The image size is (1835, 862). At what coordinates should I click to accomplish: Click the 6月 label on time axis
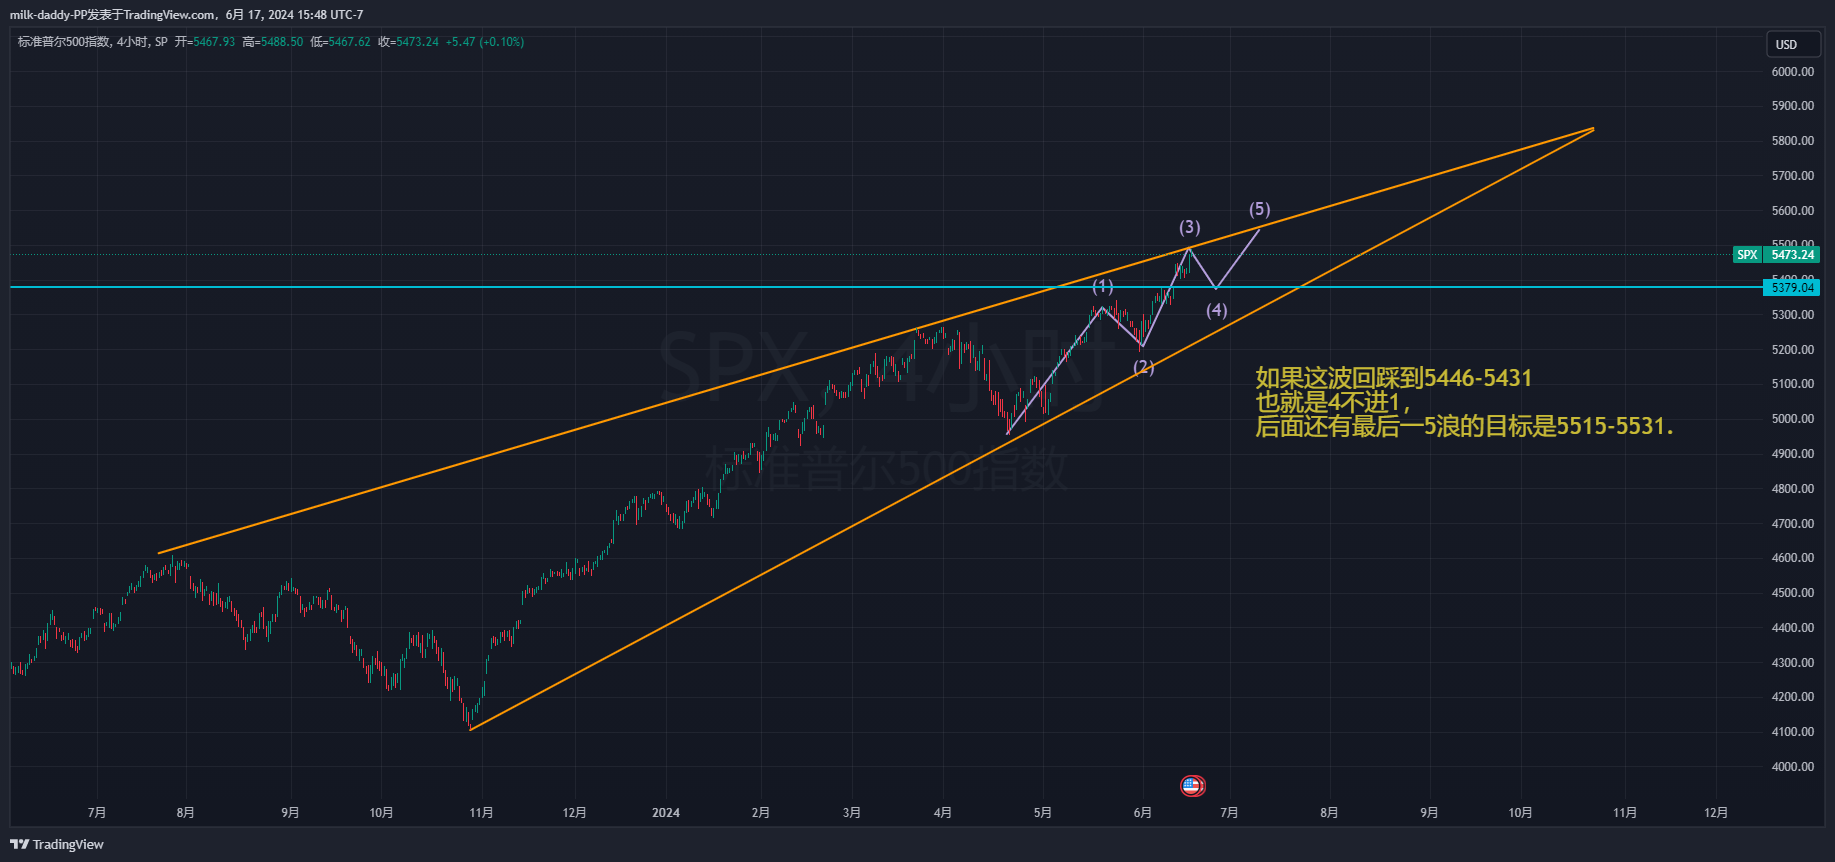point(1142,812)
